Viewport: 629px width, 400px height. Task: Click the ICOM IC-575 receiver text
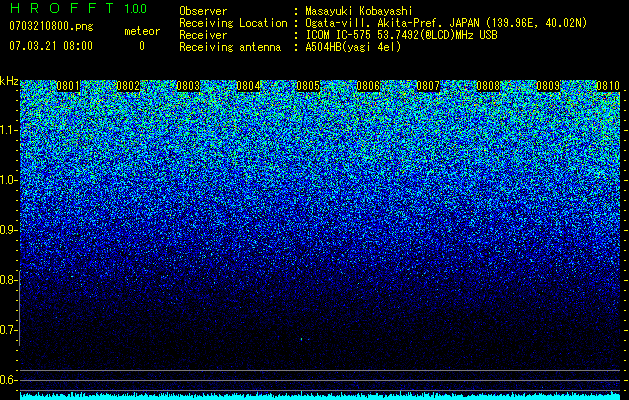(401, 35)
